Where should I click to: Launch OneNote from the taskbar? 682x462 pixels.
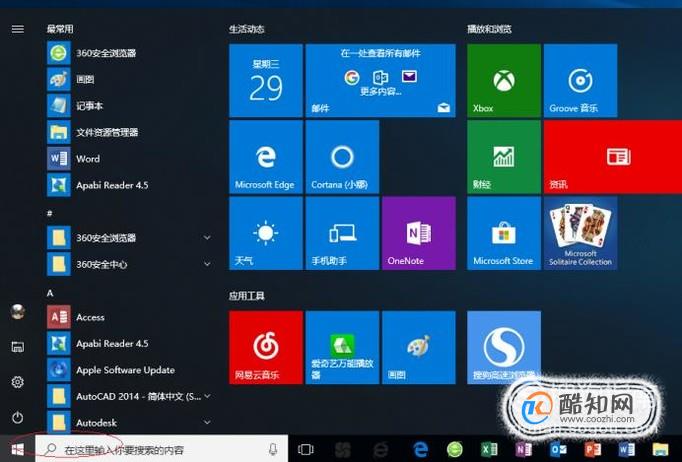[x=523, y=449]
